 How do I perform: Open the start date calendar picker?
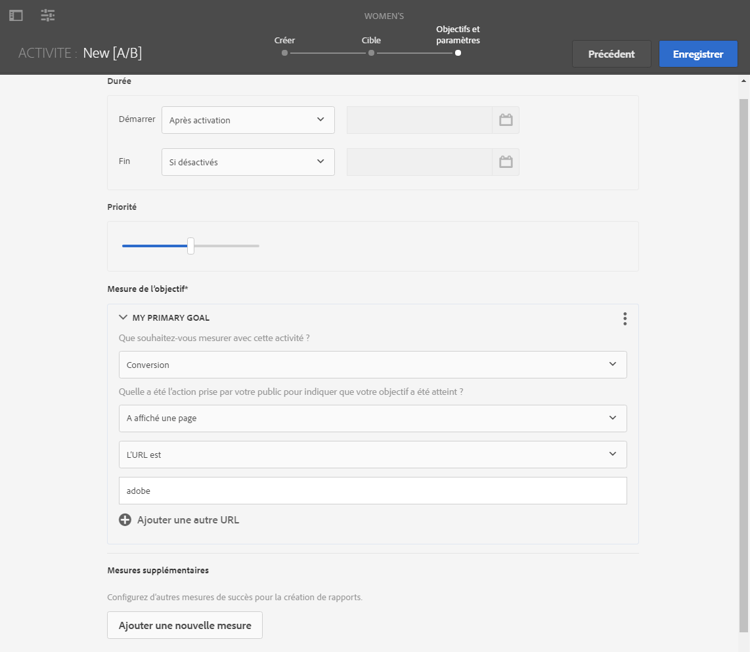[x=506, y=120]
